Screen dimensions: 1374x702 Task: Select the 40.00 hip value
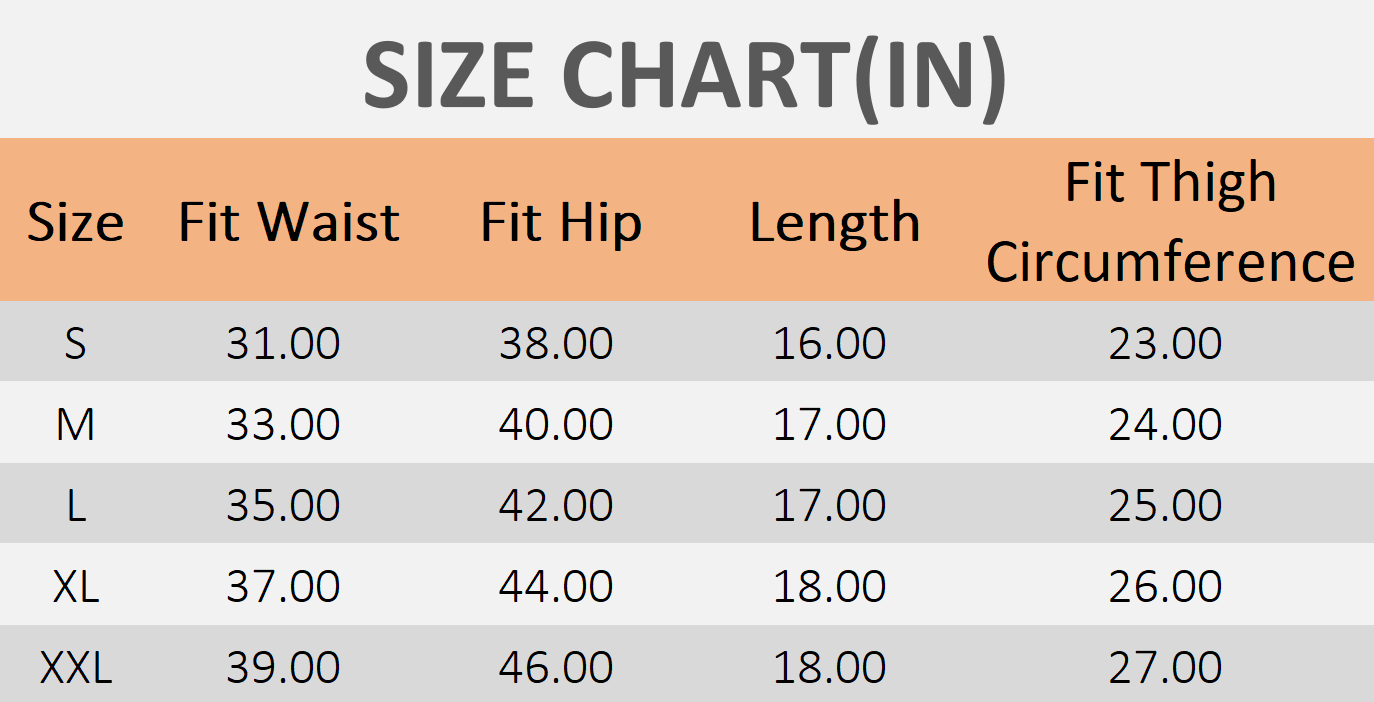click(x=556, y=425)
